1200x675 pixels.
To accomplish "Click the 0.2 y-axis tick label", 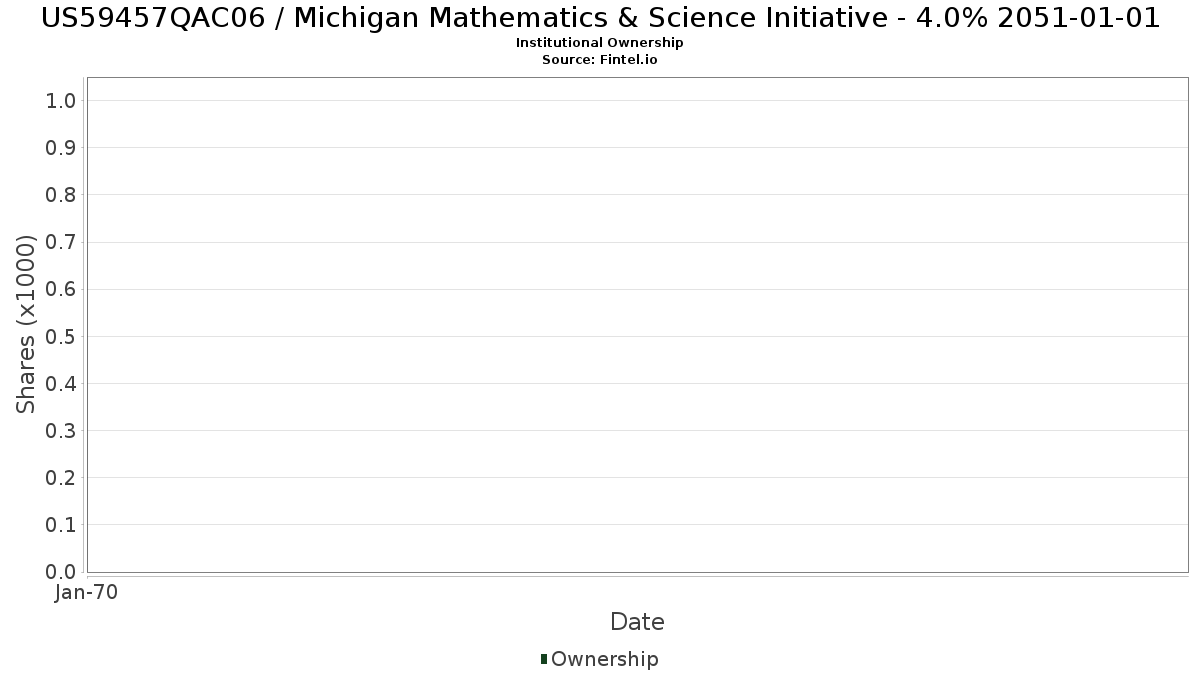I will (60, 477).
